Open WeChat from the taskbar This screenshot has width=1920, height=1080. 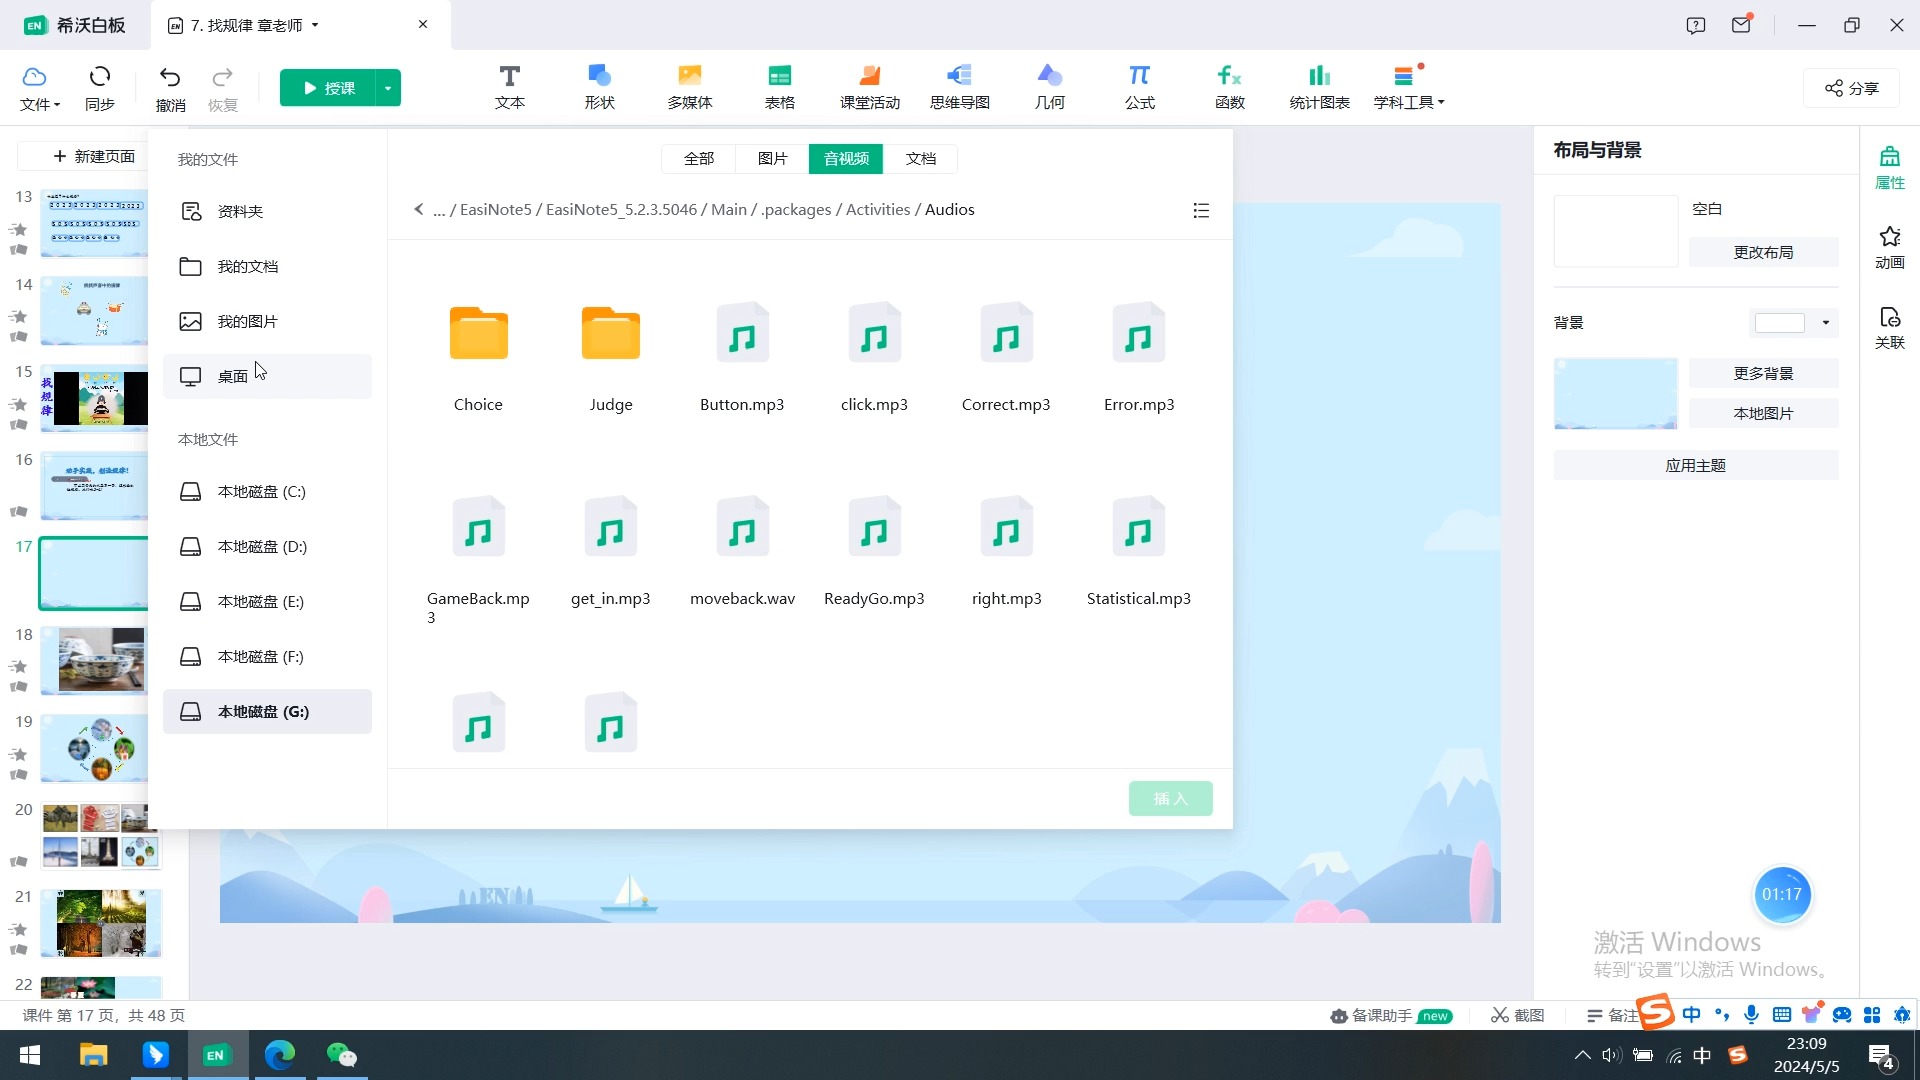pos(341,1055)
